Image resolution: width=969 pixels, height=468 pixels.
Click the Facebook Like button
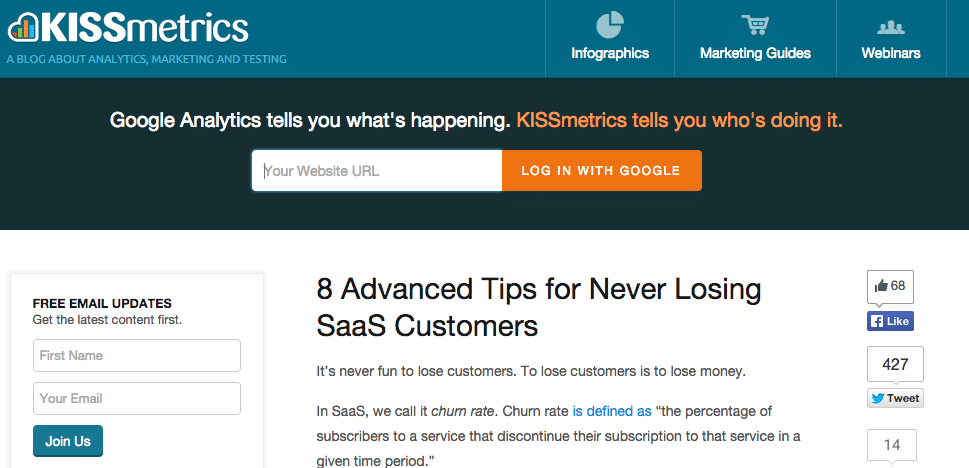[890, 321]
